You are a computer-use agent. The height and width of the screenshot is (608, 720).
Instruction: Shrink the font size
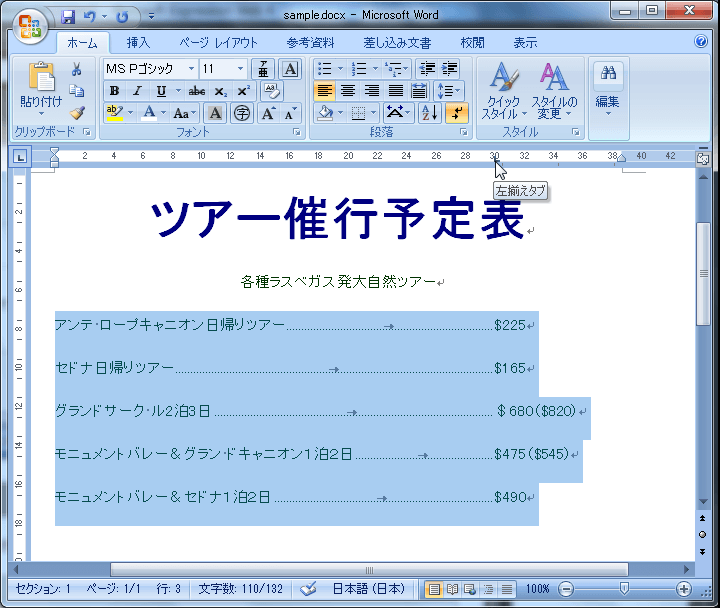click(x=291, y=113)
